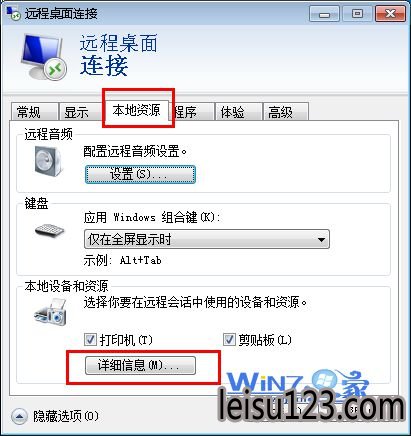This screenshot has width=411, height=436.
Task: Switch to the 显示 tab
Action: tap(80, 112)
